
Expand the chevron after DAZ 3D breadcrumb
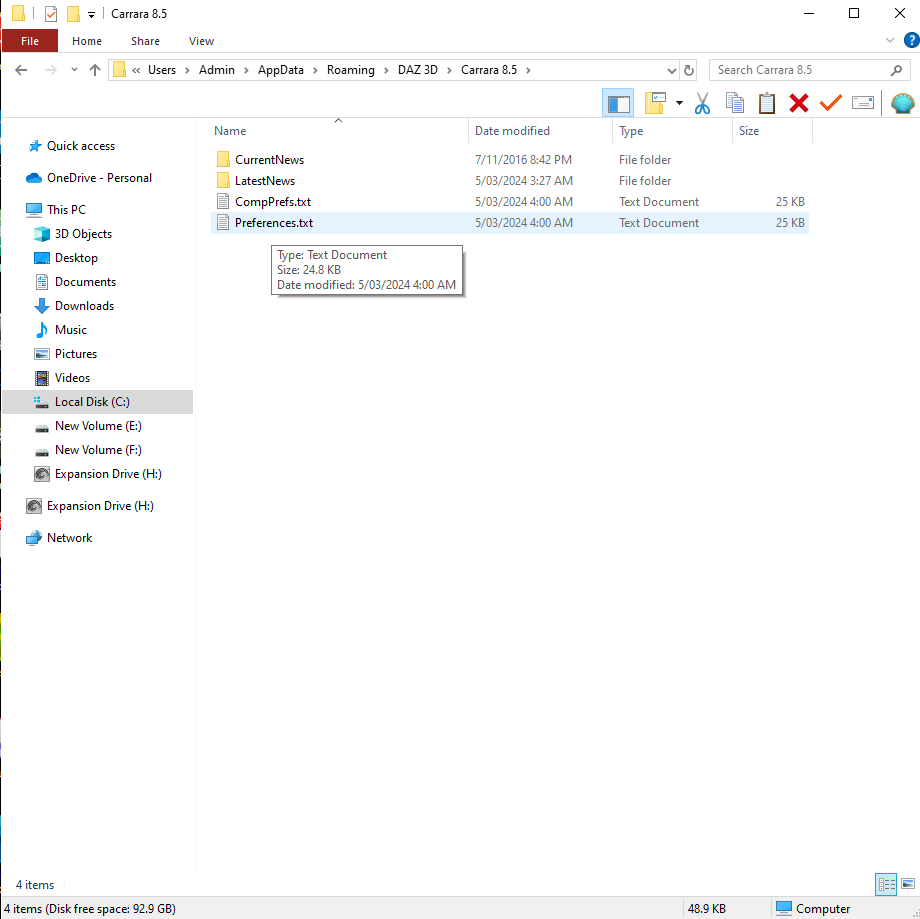(449, 70)
